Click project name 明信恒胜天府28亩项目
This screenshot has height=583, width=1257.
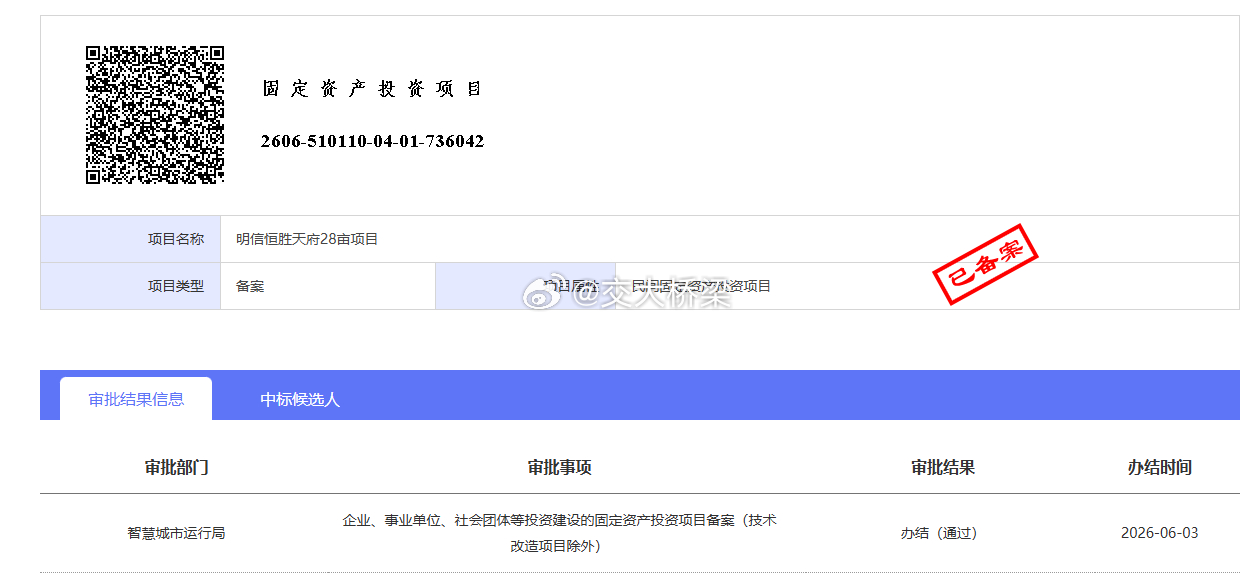click(x=307, y=239)
